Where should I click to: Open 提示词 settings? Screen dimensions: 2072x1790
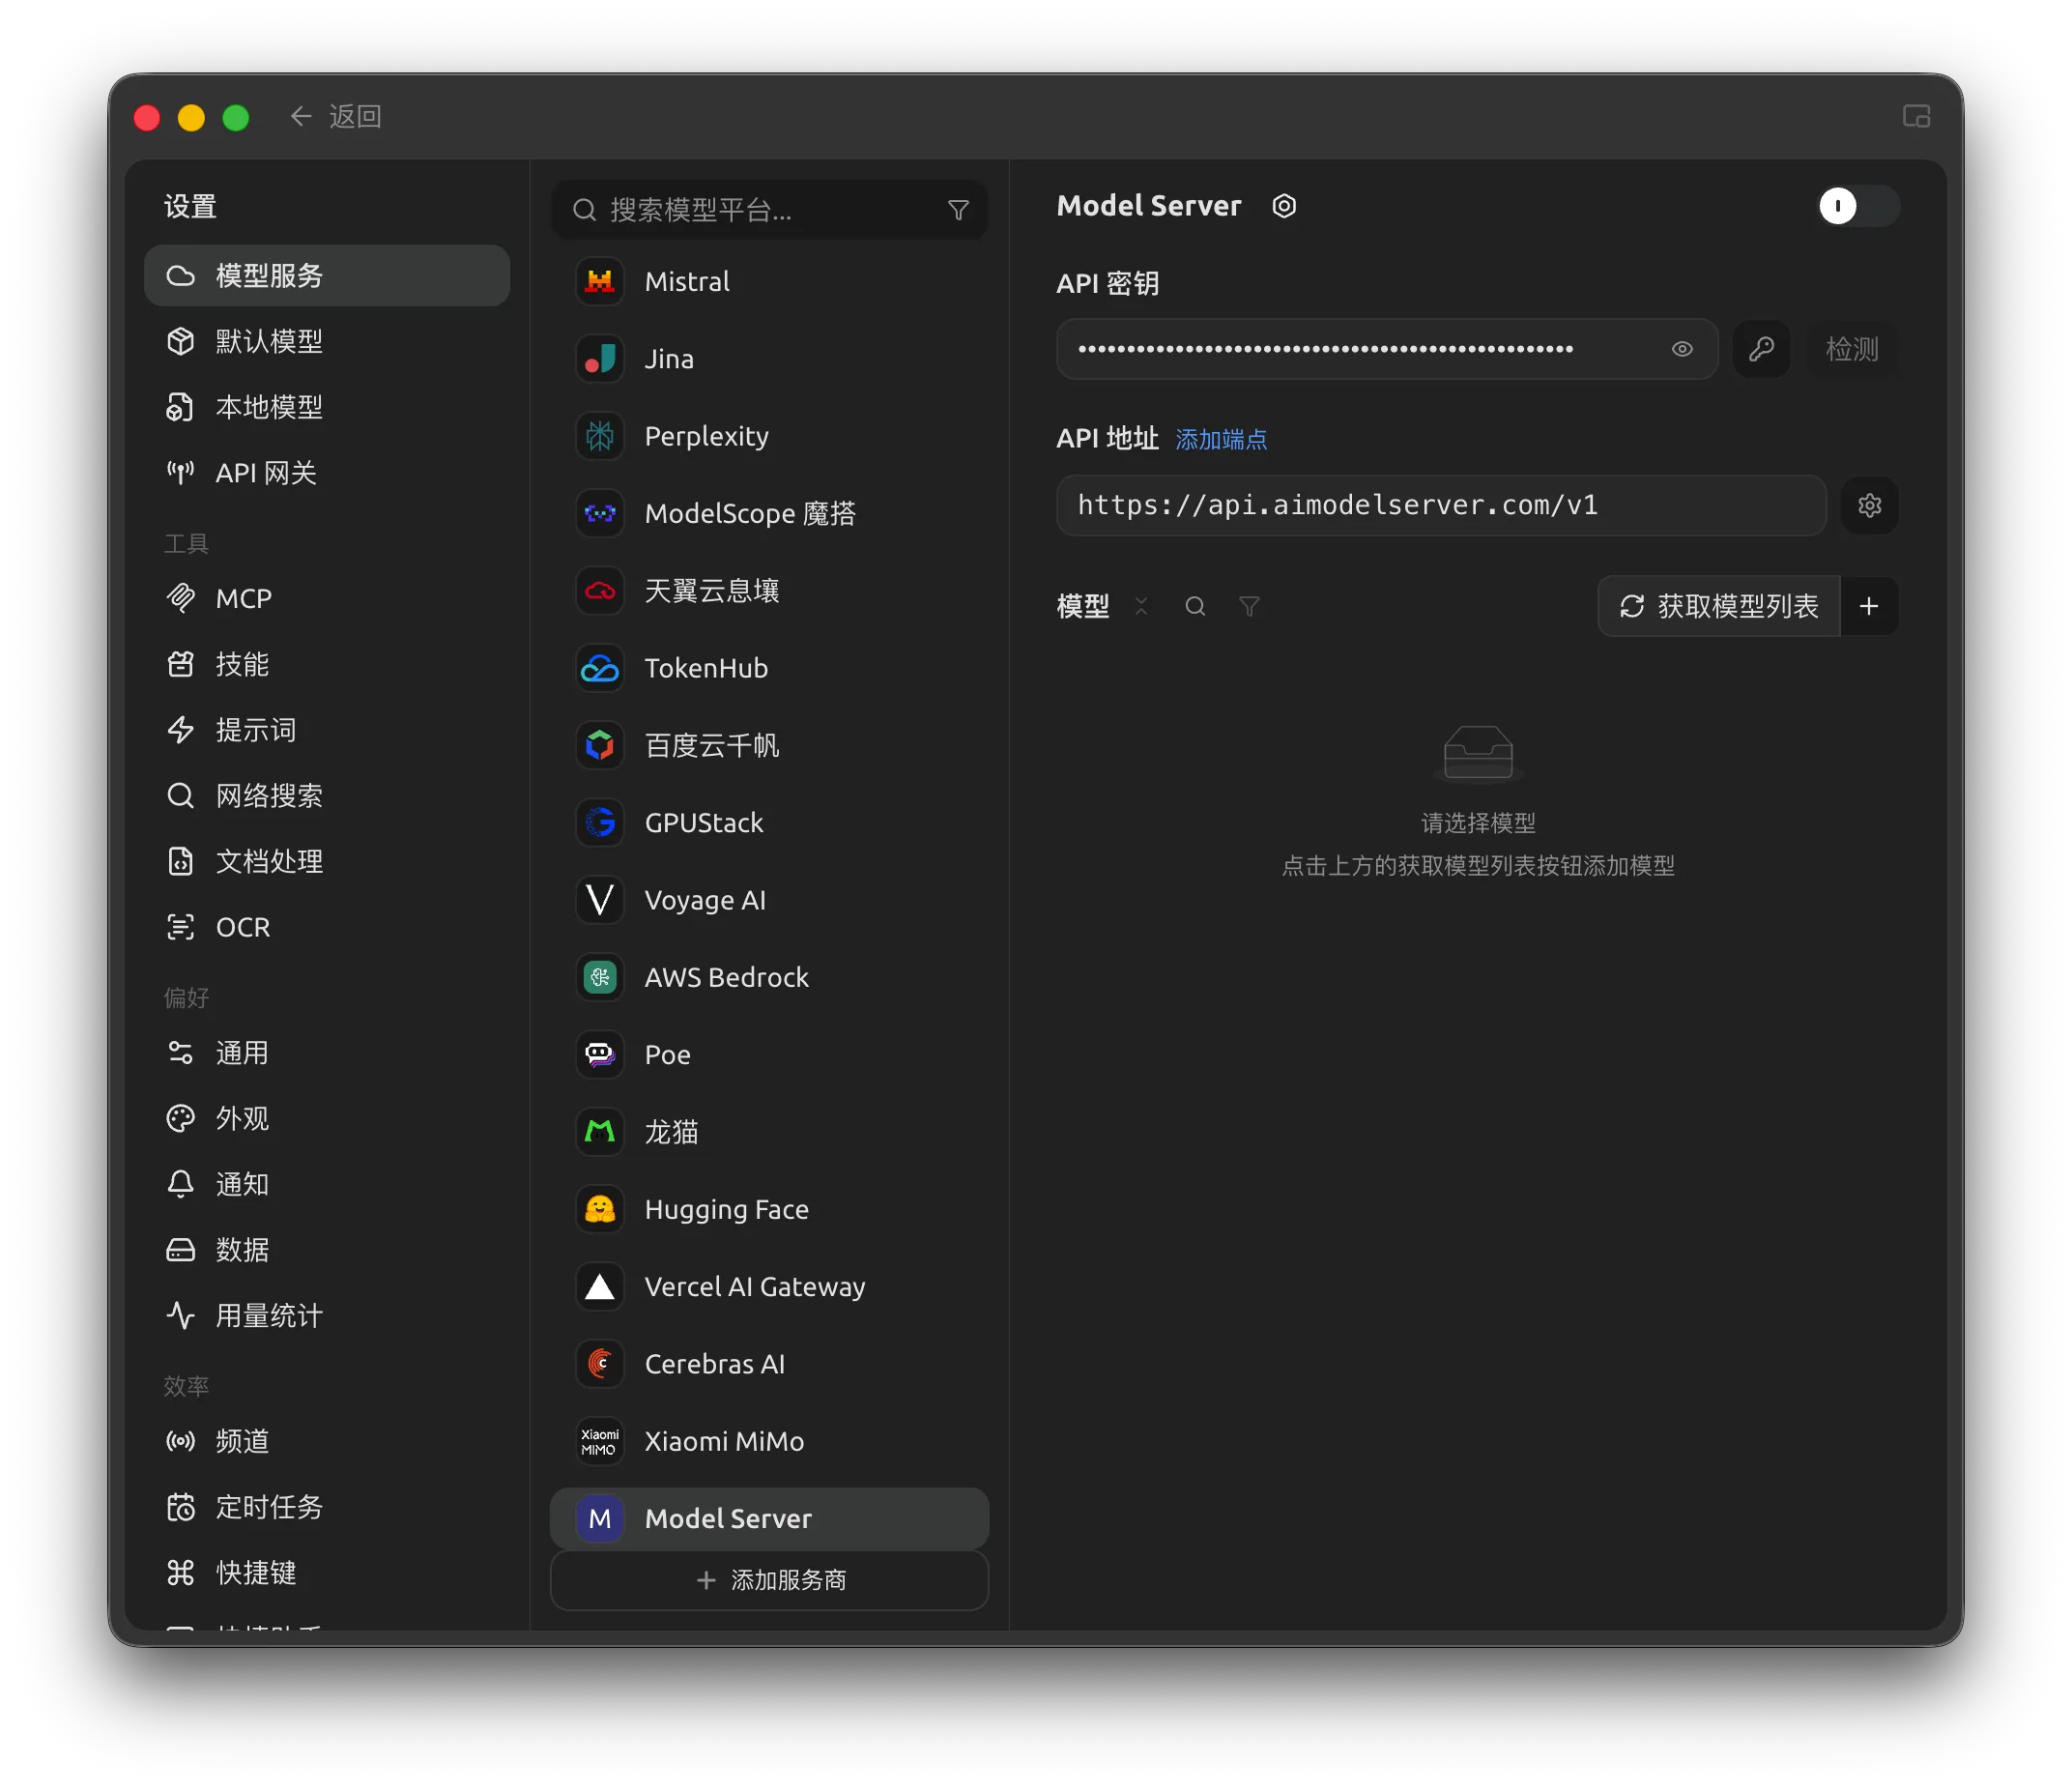[327, 730]
